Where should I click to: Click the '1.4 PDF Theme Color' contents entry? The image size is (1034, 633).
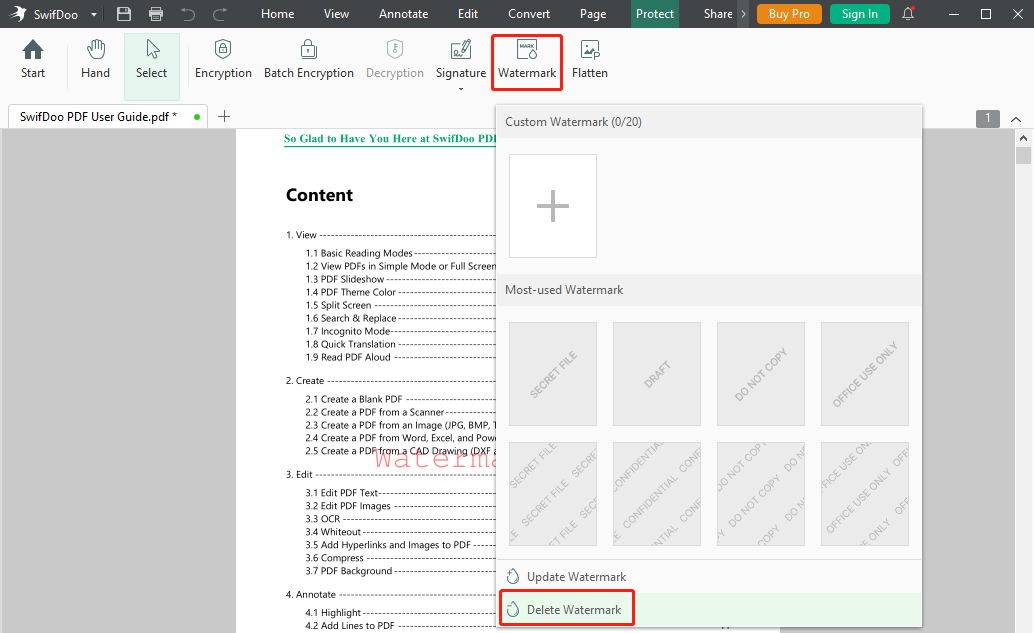[x=351, y=292]
